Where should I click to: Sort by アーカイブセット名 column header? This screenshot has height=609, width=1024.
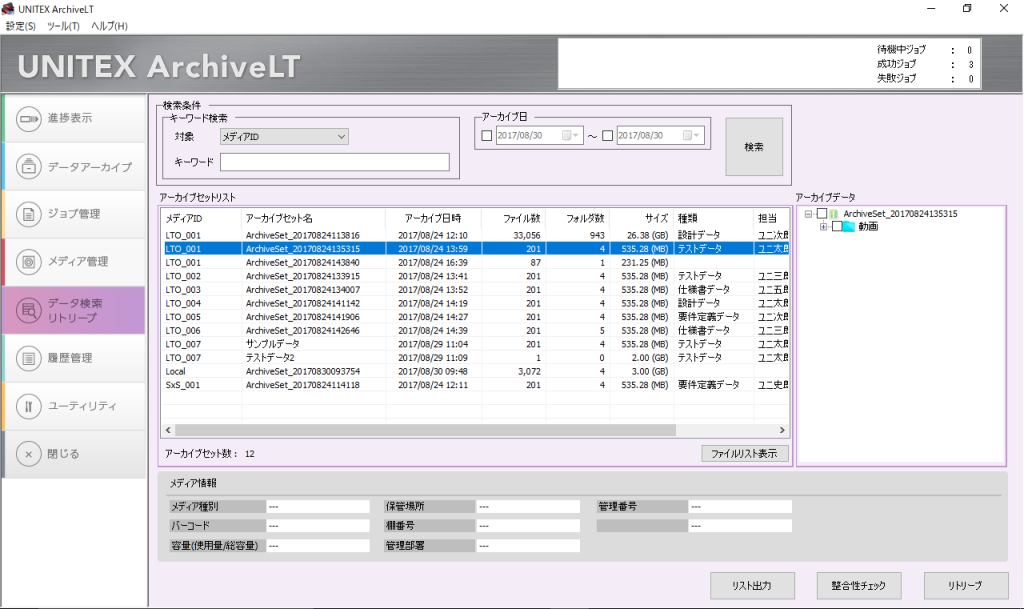click(313, 218)
